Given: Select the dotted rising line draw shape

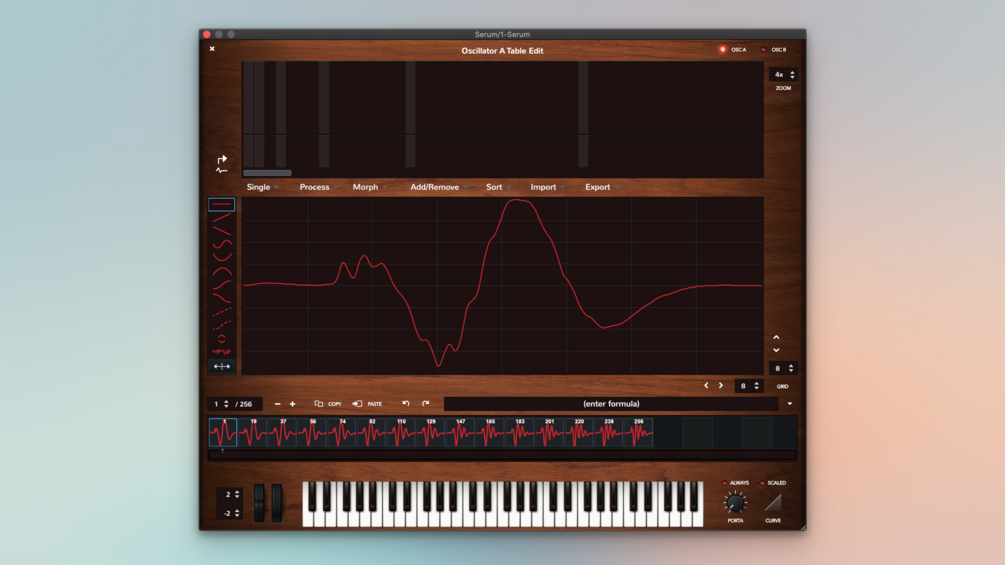Looking at the screenshot, I should (x=222, y=312).
